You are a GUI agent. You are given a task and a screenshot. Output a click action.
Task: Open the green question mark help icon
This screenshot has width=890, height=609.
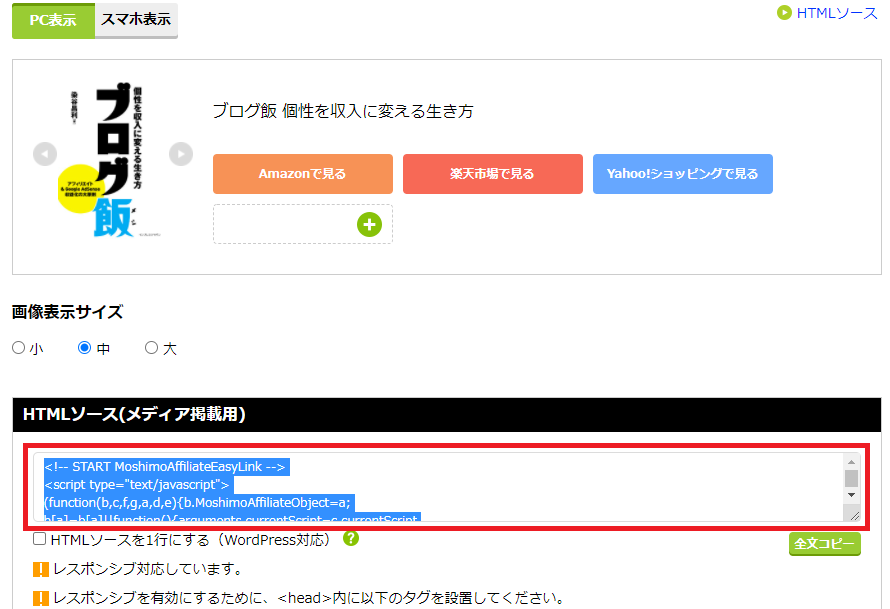[351, 538]
